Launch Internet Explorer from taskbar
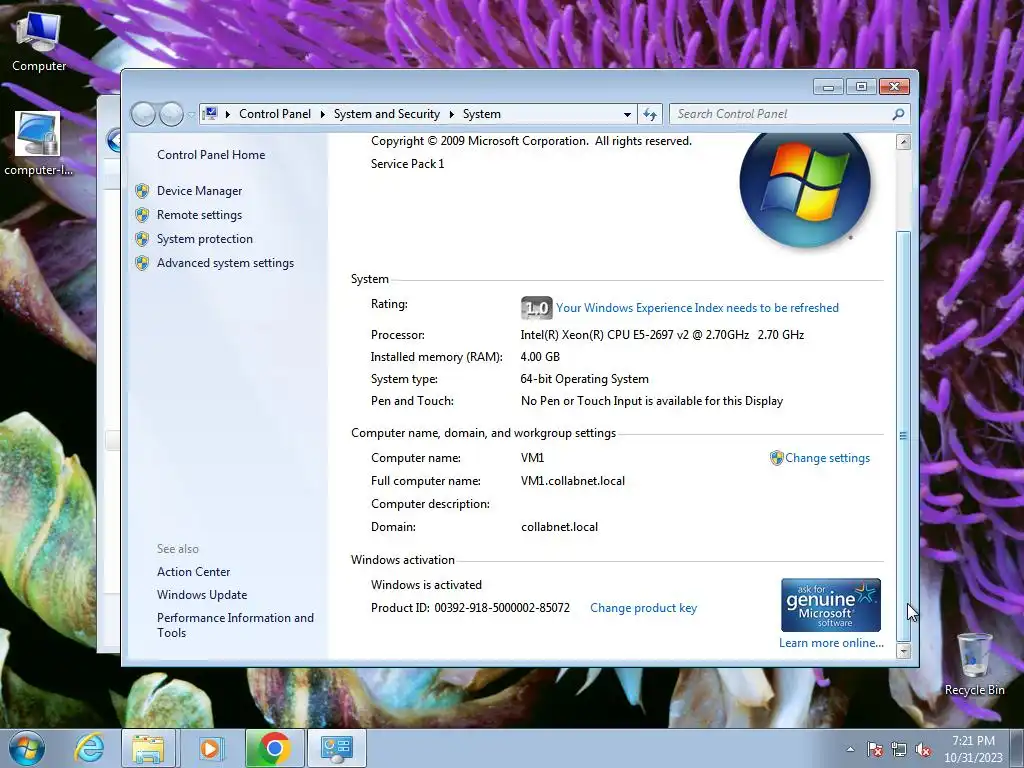 pyautogui.click(x=89, y=748)
